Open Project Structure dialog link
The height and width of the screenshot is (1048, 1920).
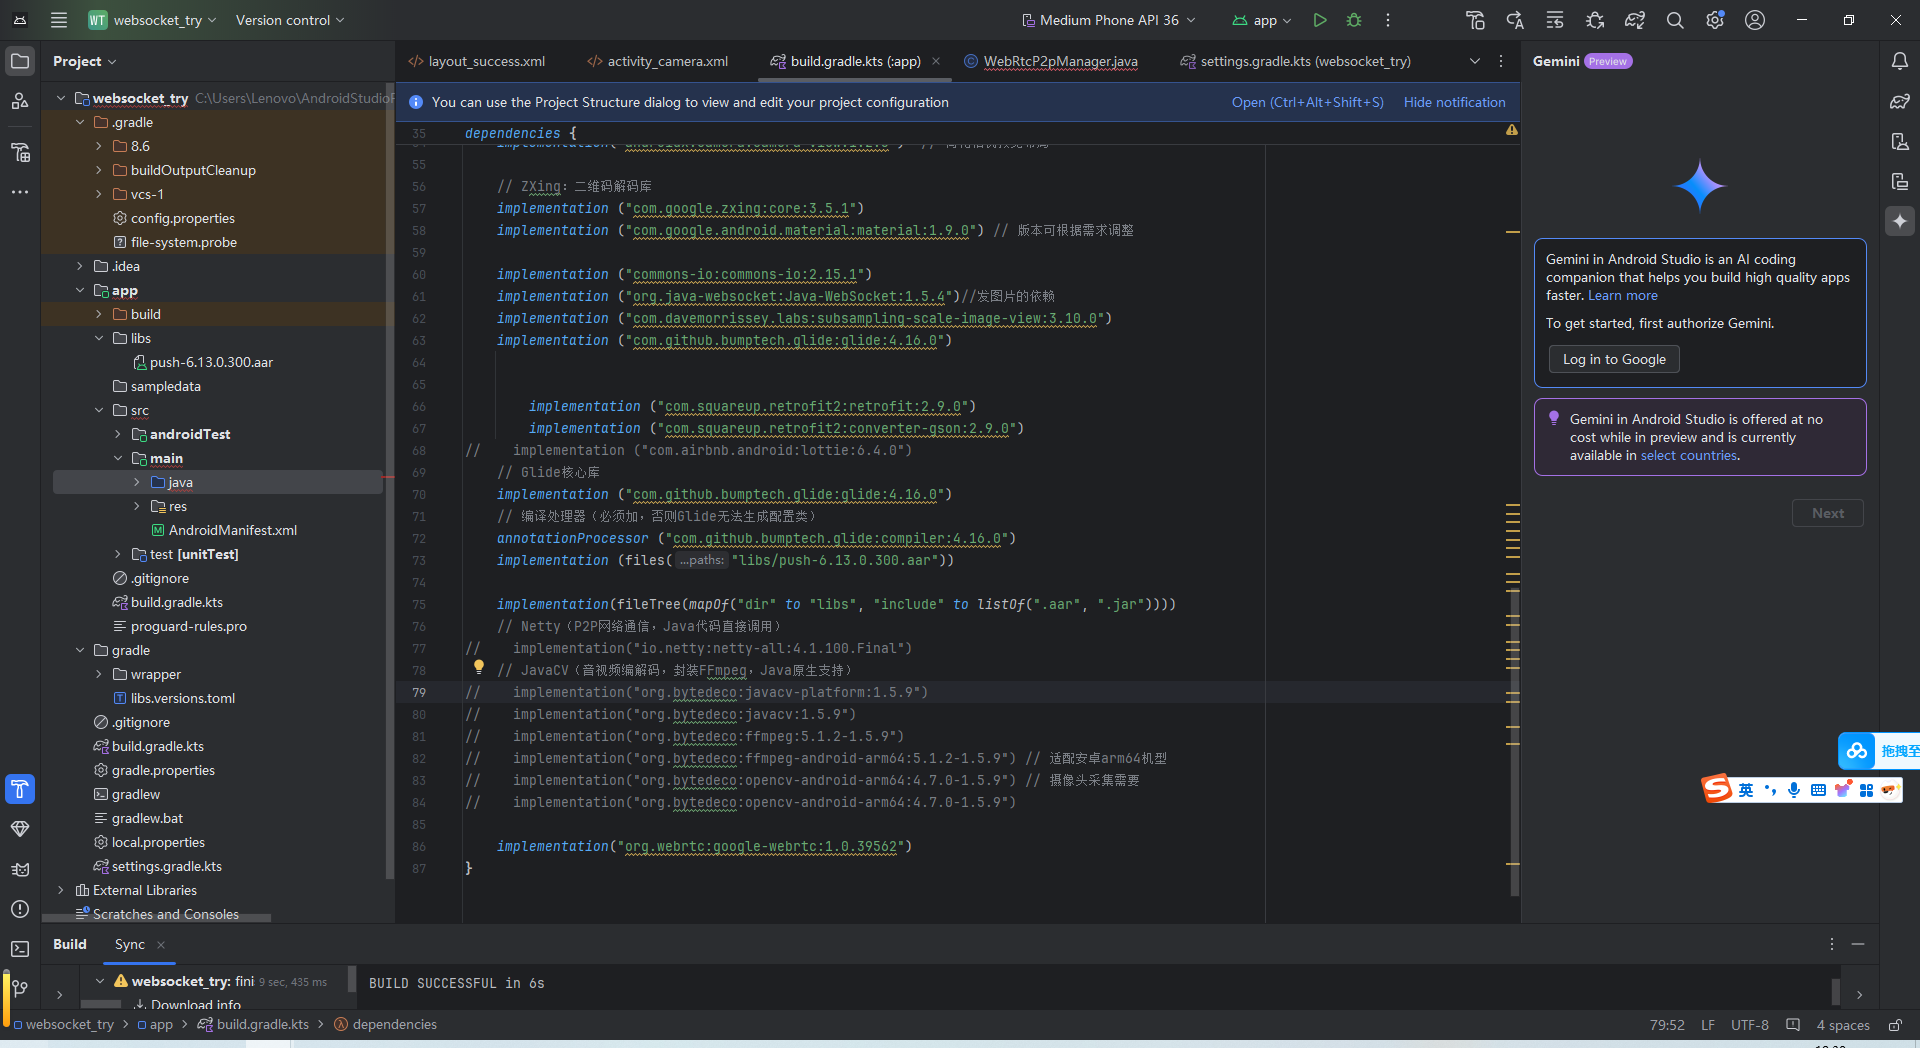click(1308, 102)
